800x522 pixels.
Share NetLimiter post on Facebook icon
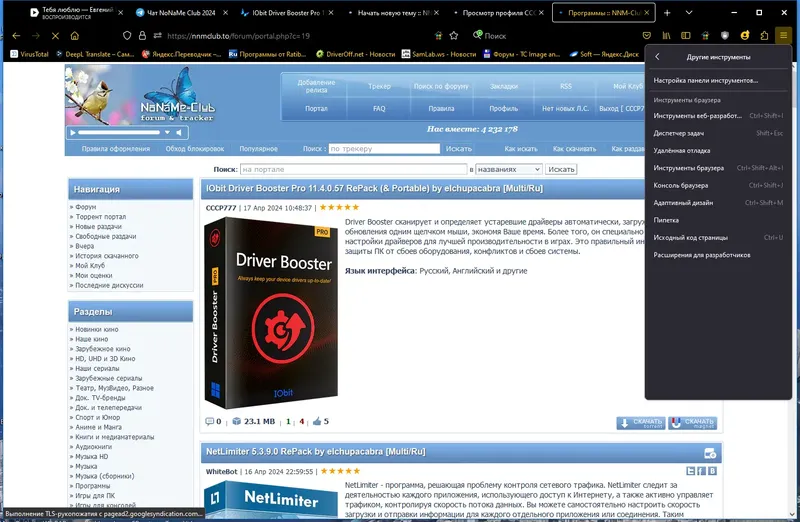702,471
